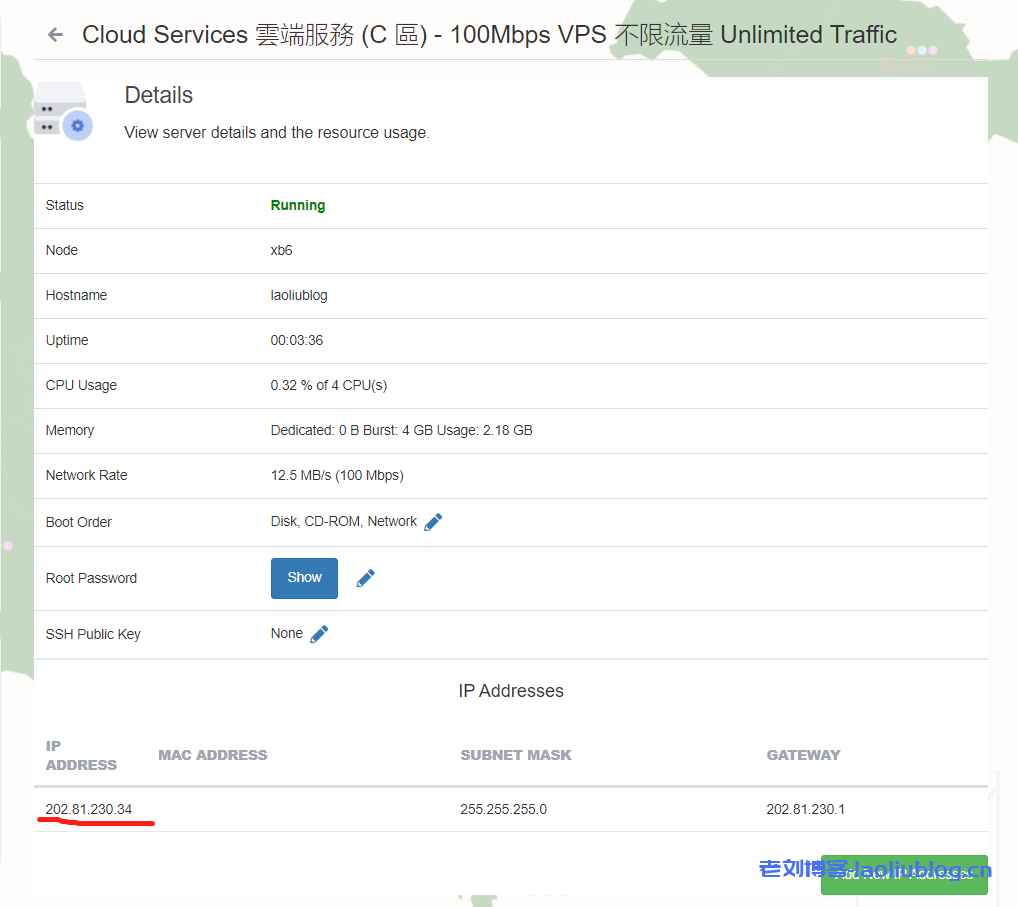Screen dimensions: 1018x907
Task: Select the IP address 202.81.230.34
Action: click(x=89, y=809)
